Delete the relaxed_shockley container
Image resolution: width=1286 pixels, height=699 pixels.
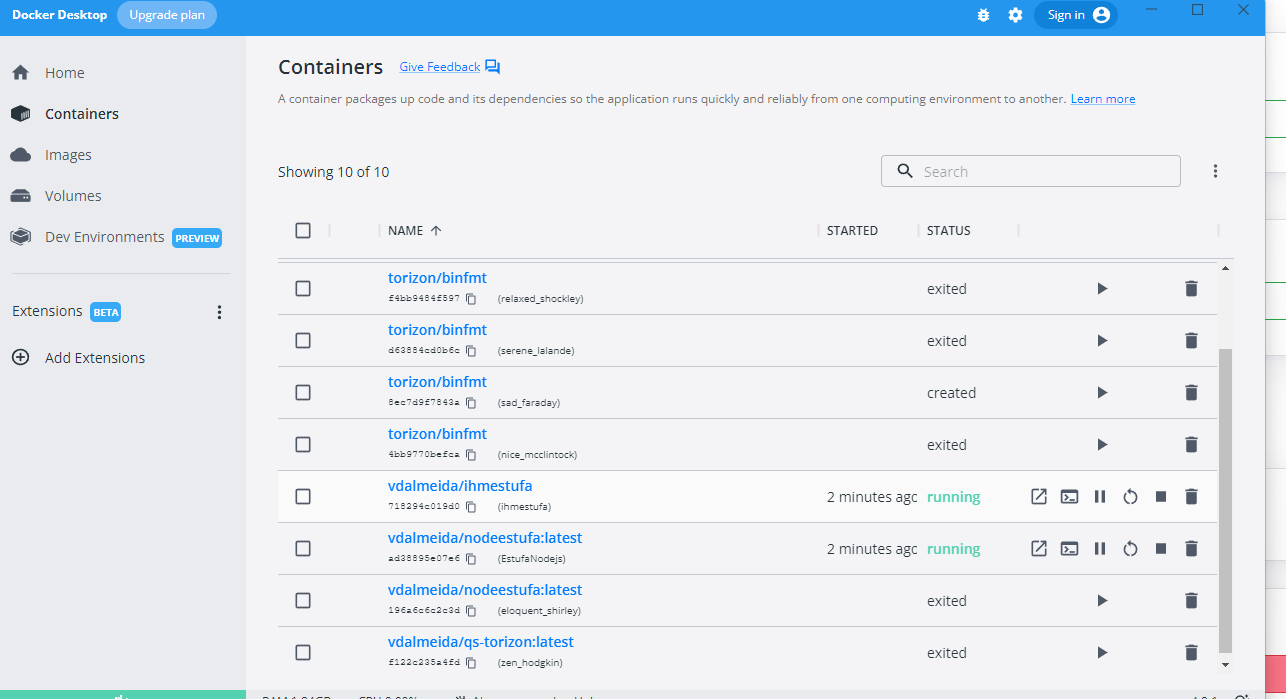click(1191, 288)
